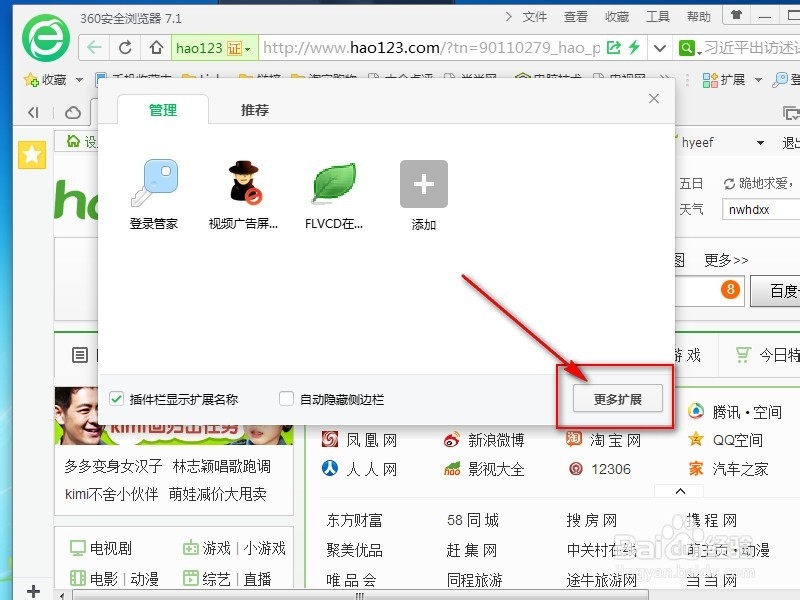Collapse the site list with up chevron
800x600 pixels.
680,491
